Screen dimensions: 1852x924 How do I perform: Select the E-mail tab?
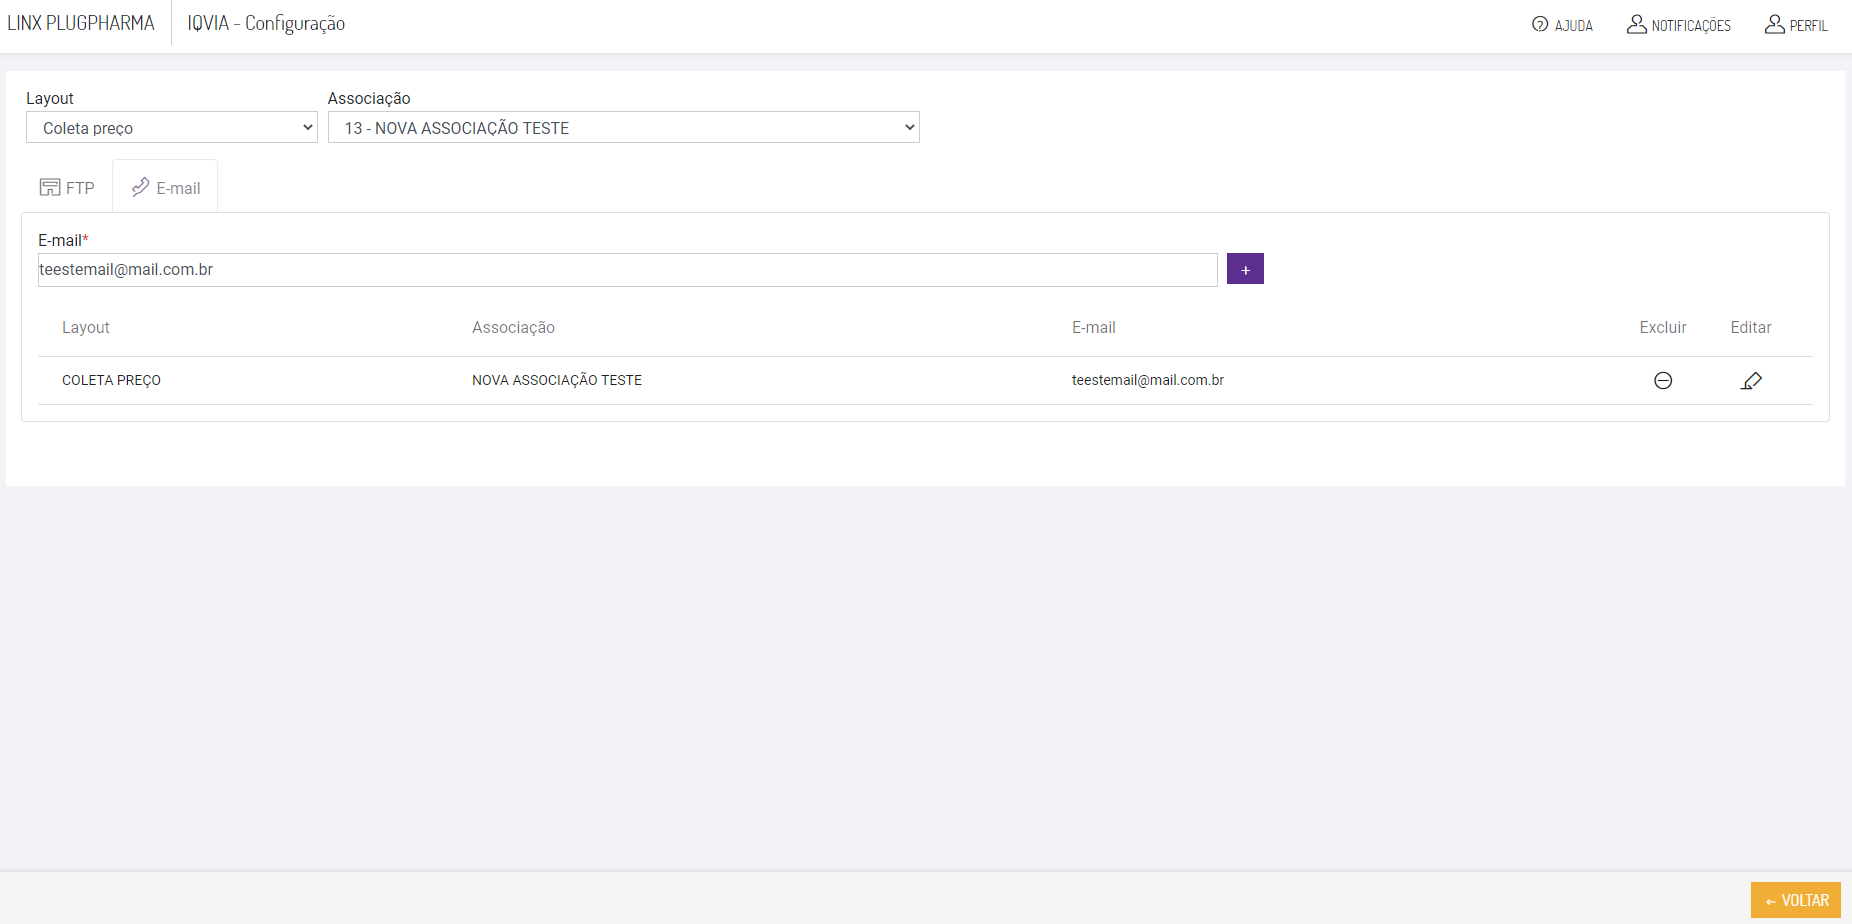point(178,188)
